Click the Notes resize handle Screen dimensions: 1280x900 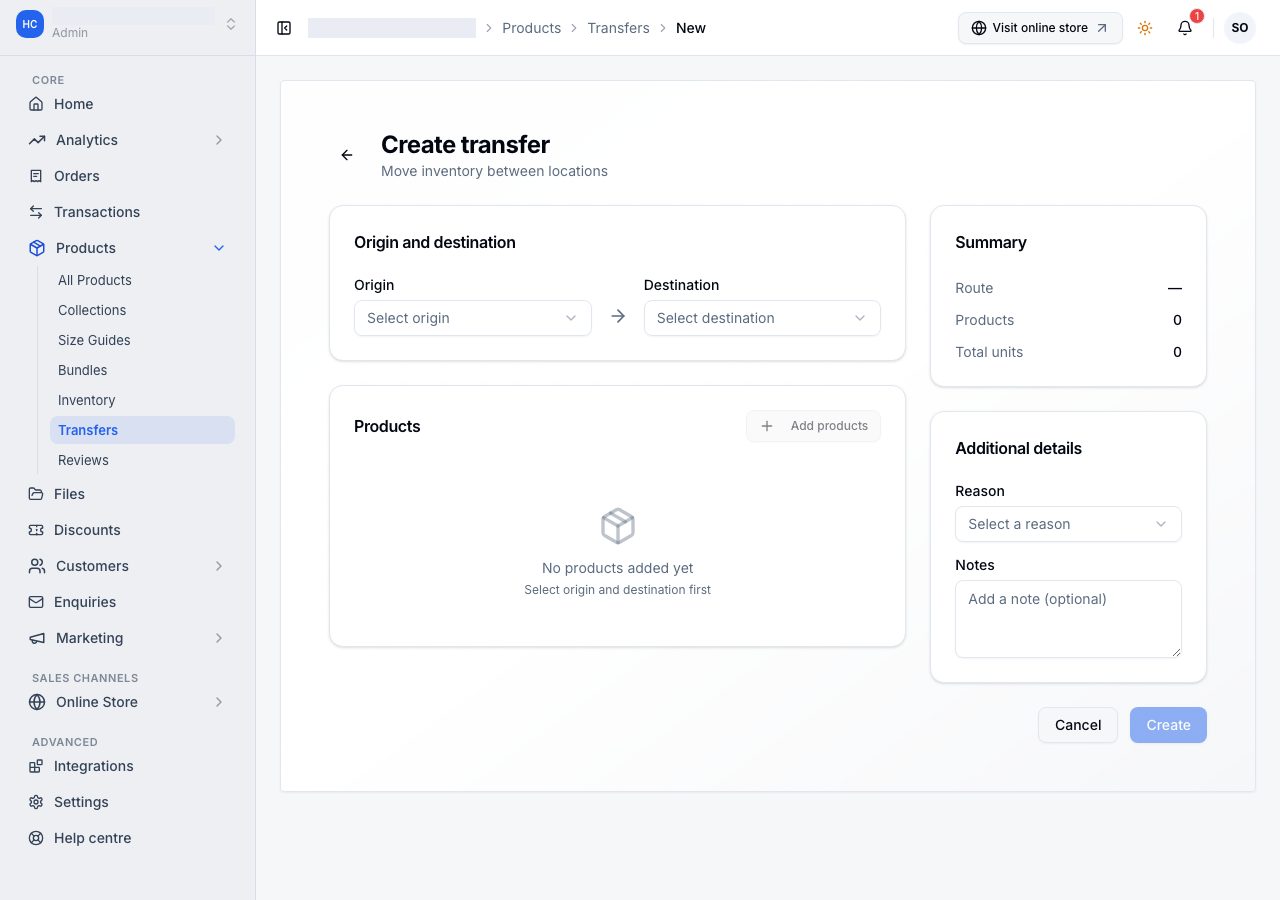(x=1175, y=651)
